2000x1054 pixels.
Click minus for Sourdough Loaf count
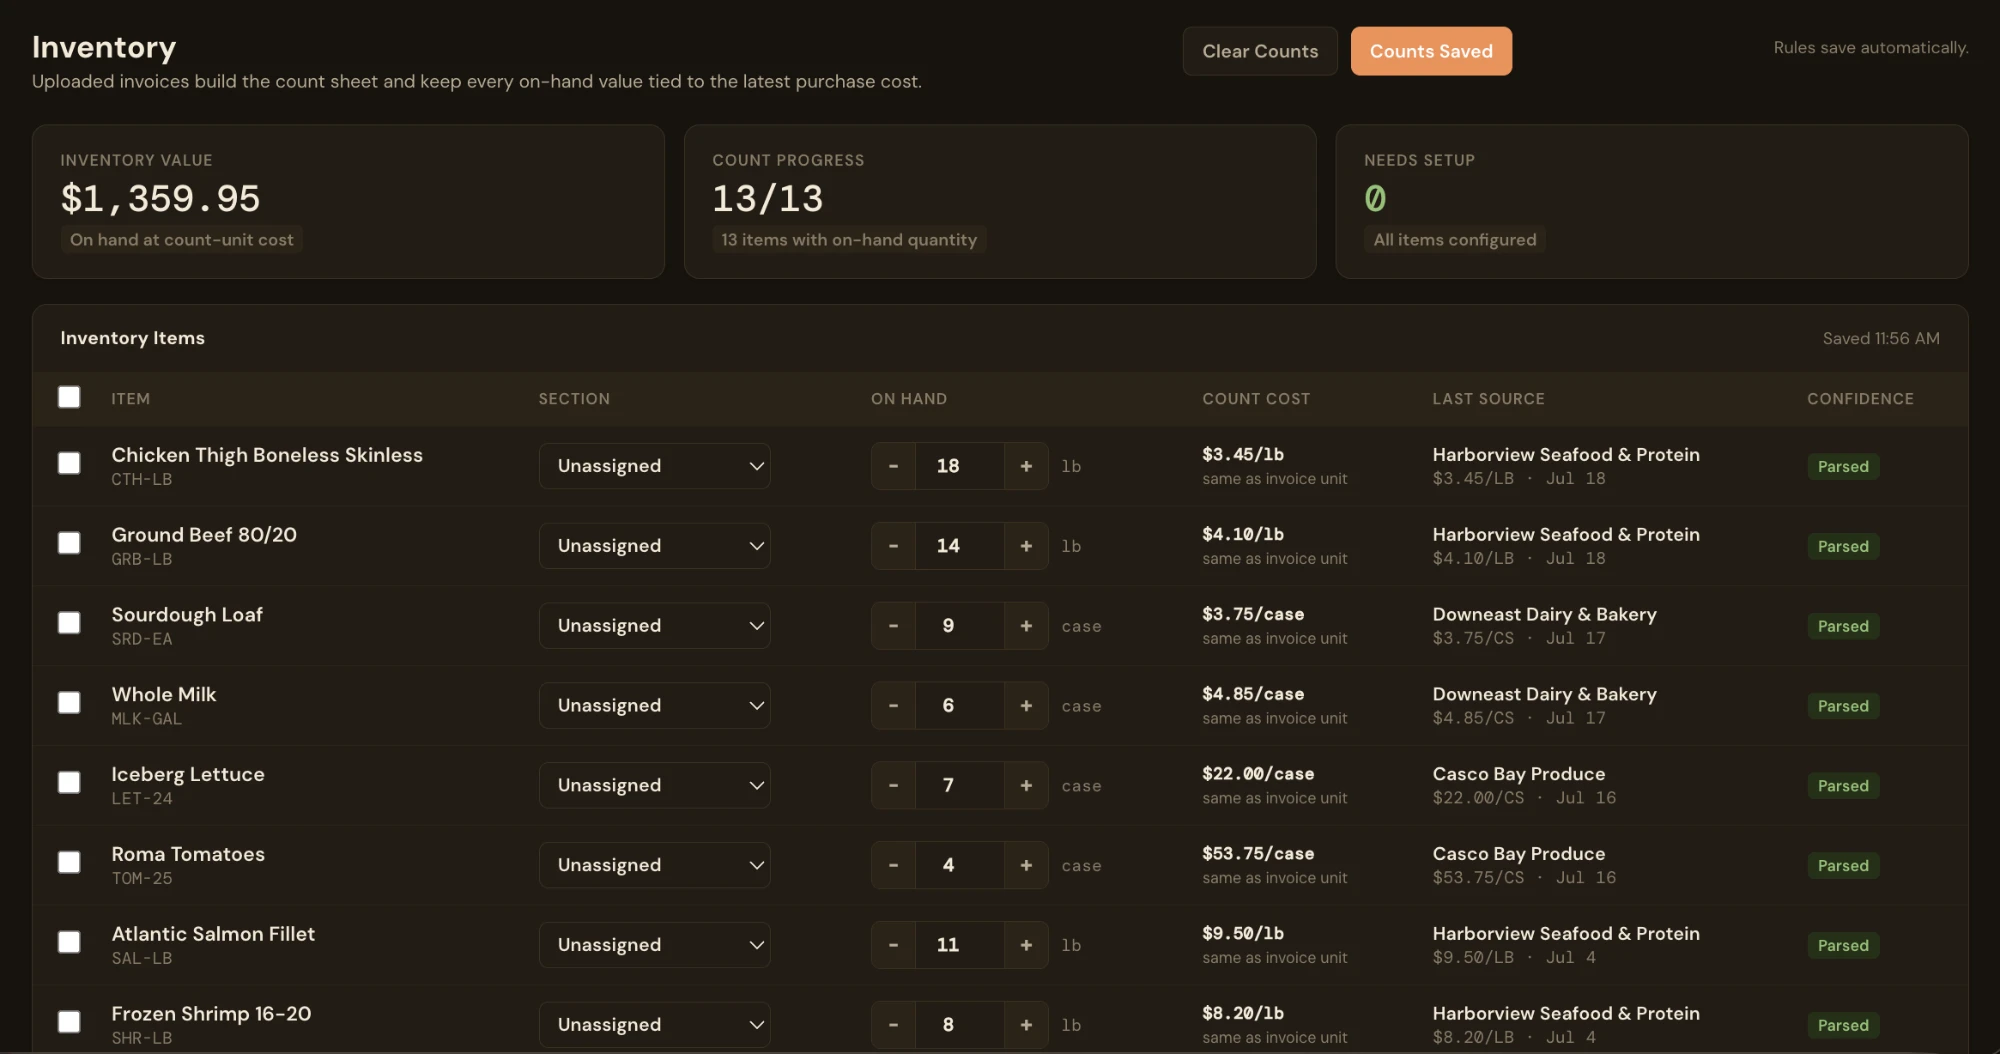pos(893,626)
